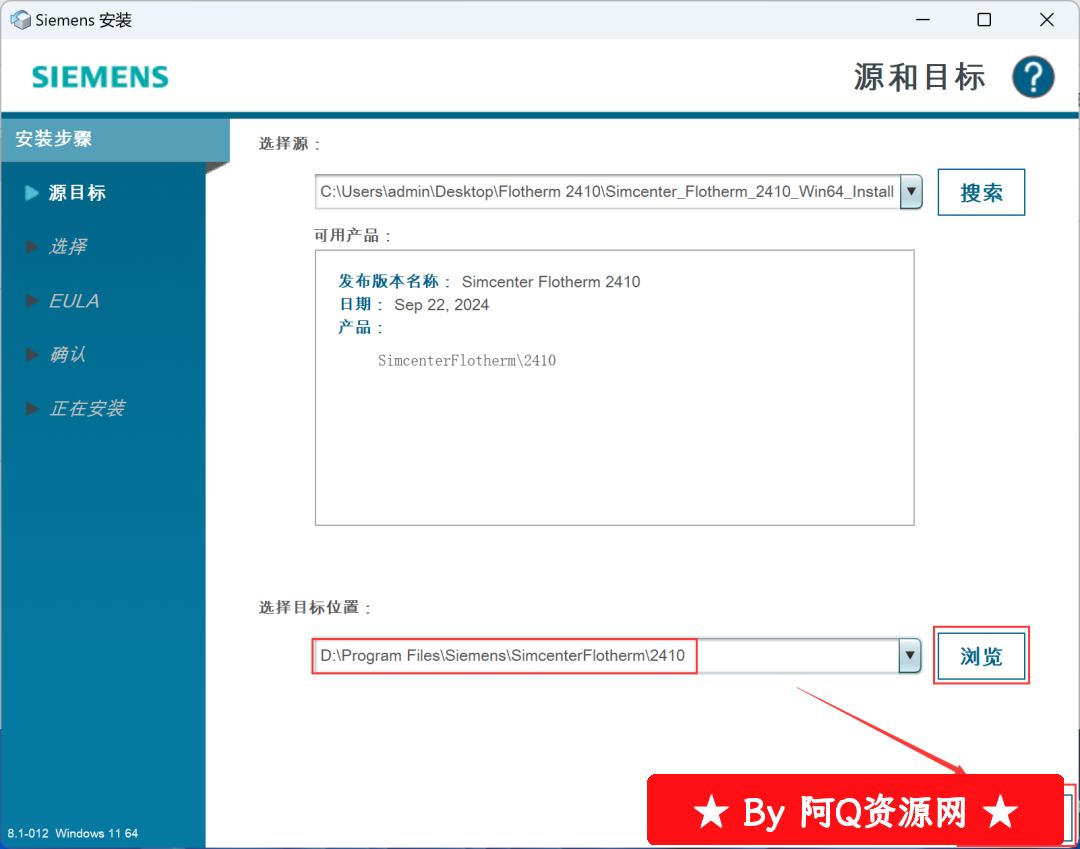Click the target location path field

tap(606, 656)
